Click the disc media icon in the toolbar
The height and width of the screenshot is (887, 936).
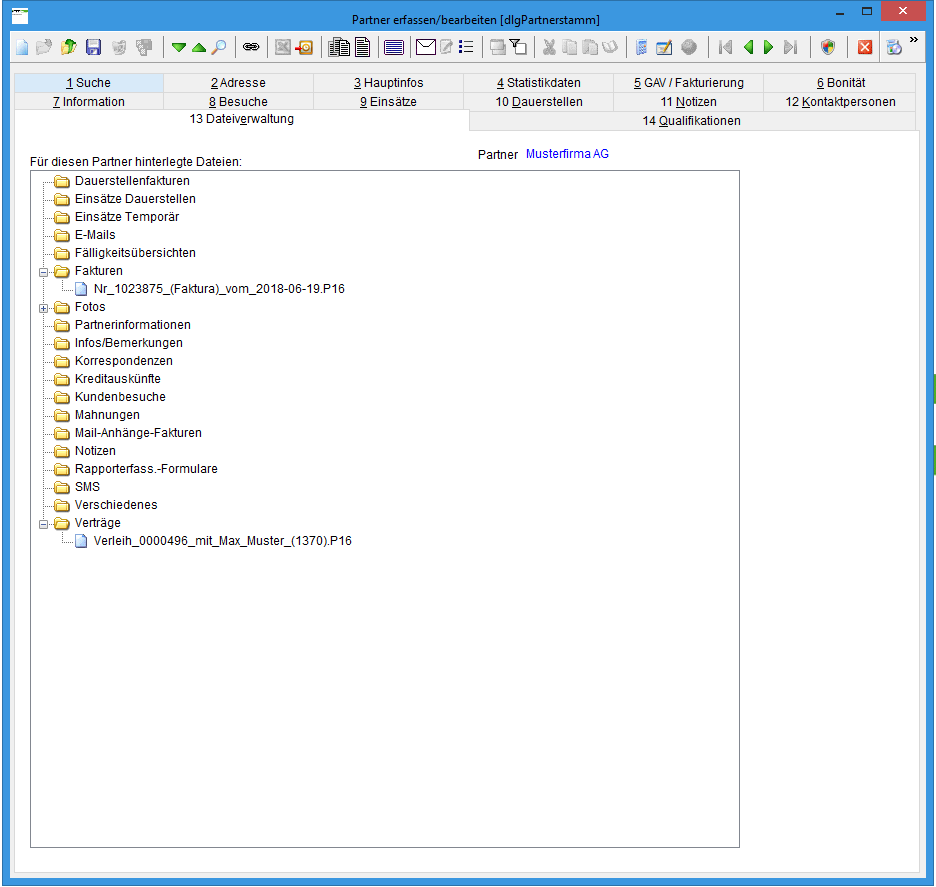pos(894,47)
